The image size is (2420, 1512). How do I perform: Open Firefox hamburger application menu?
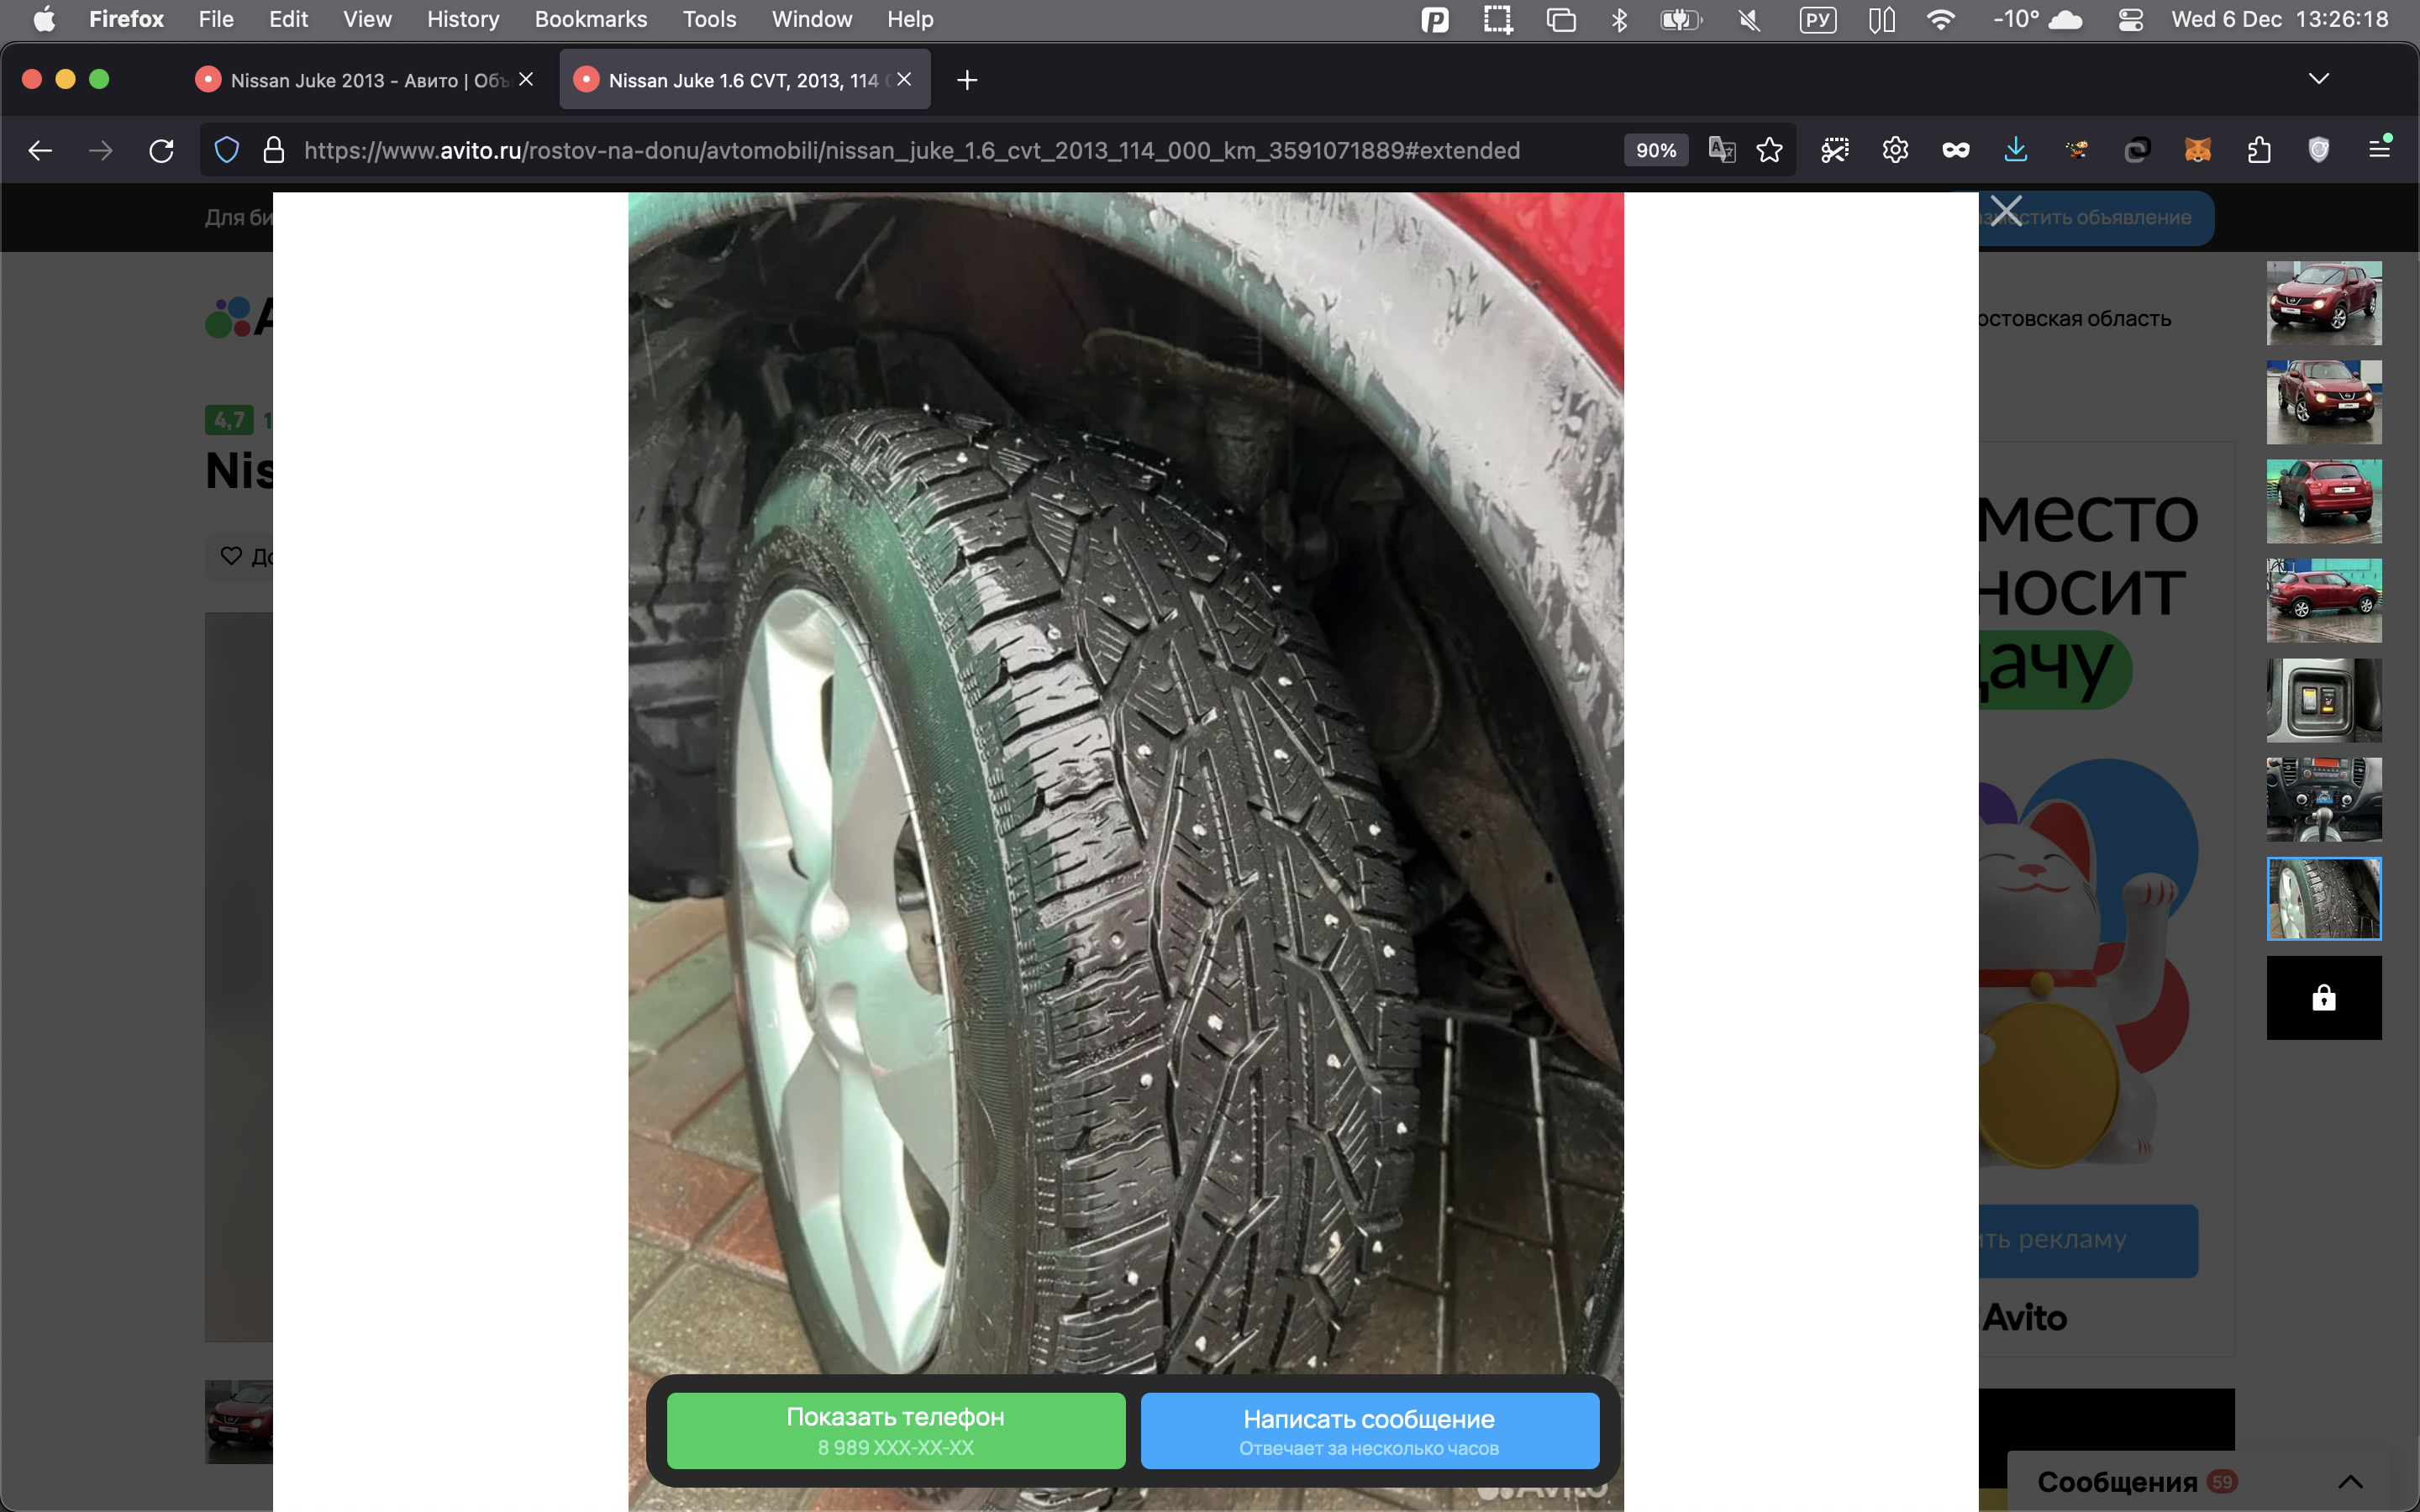pyautogui.click(x=2379, y=149)
